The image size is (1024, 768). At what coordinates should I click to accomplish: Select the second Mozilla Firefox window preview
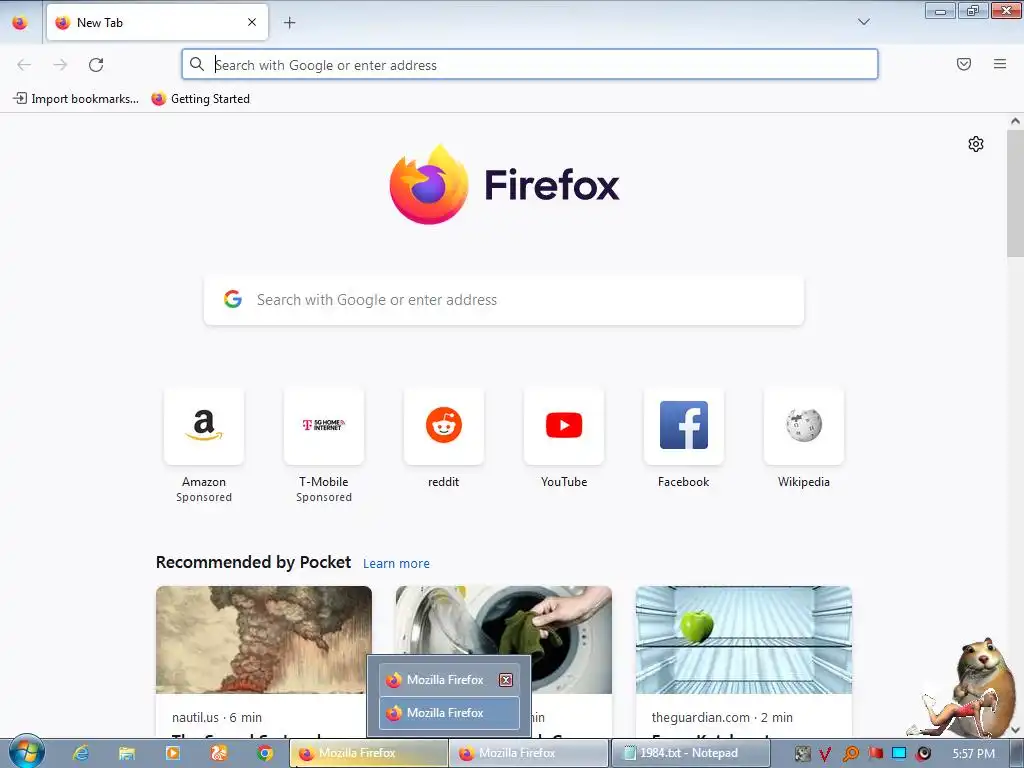449,712
